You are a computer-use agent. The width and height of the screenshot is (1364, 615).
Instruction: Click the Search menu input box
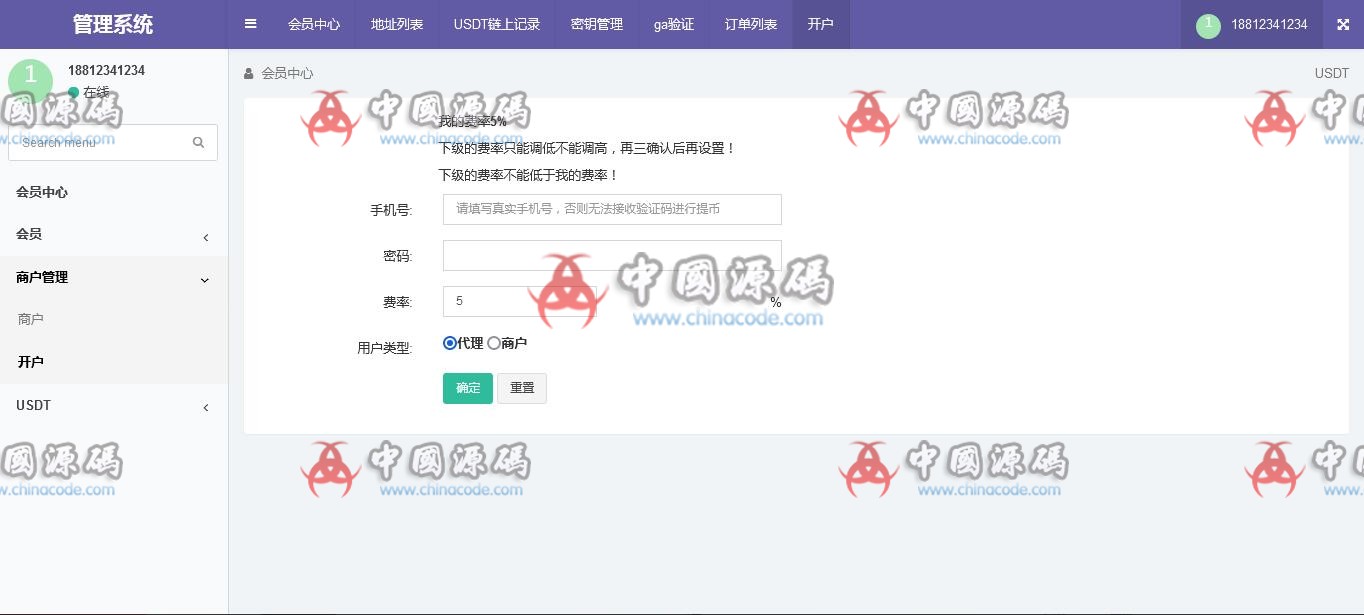pos(113,142)
